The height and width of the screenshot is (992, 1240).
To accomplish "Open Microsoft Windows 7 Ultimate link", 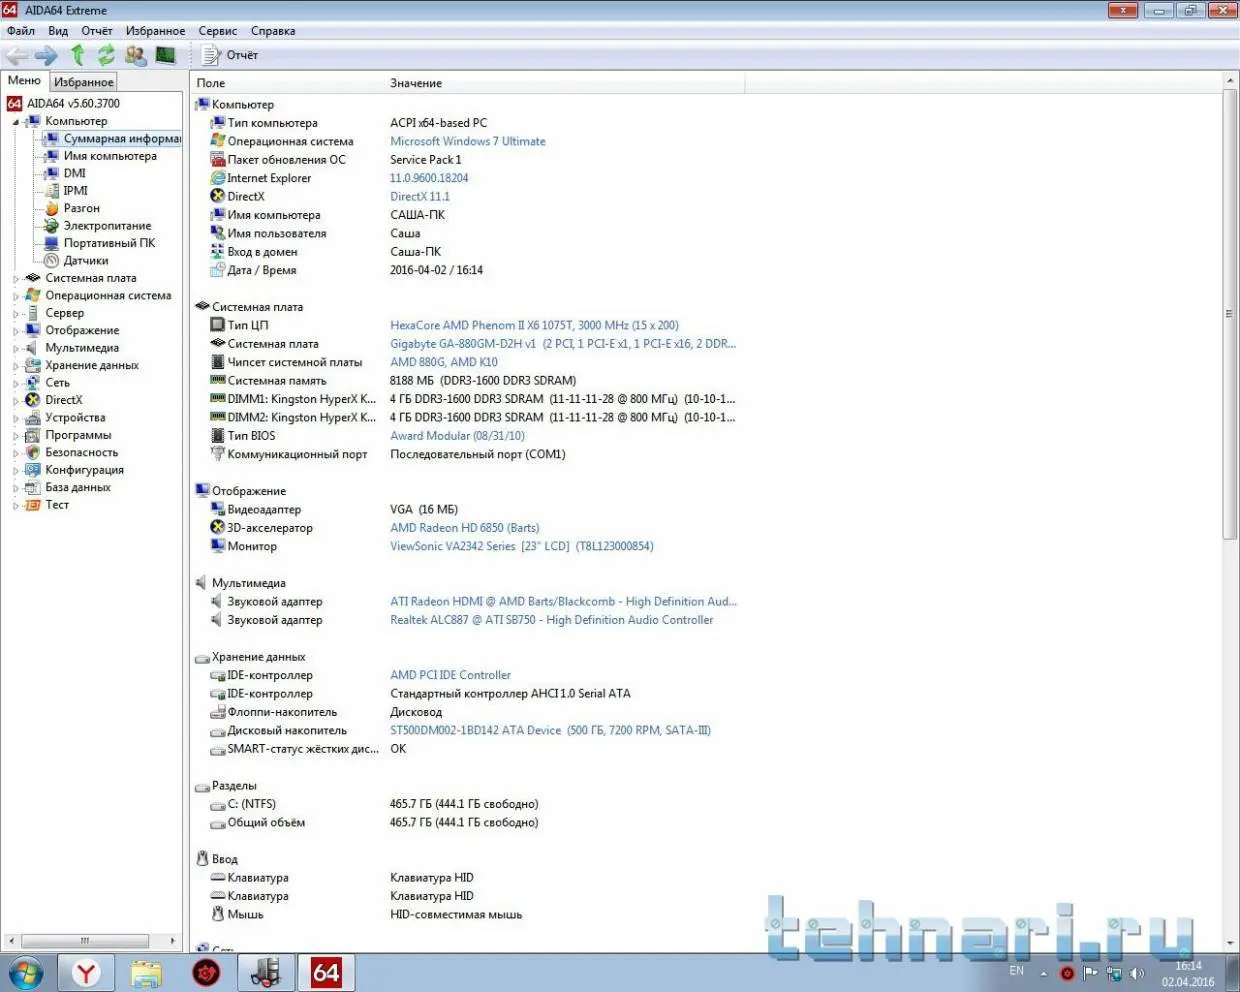I will 468,141.
